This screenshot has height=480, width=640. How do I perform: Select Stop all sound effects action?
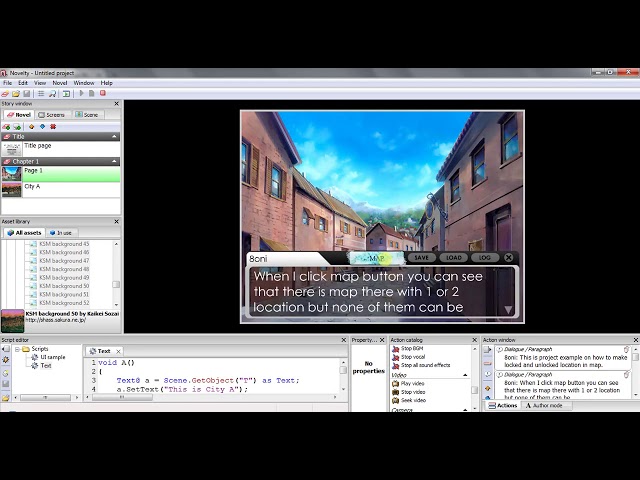click(425, 365)
